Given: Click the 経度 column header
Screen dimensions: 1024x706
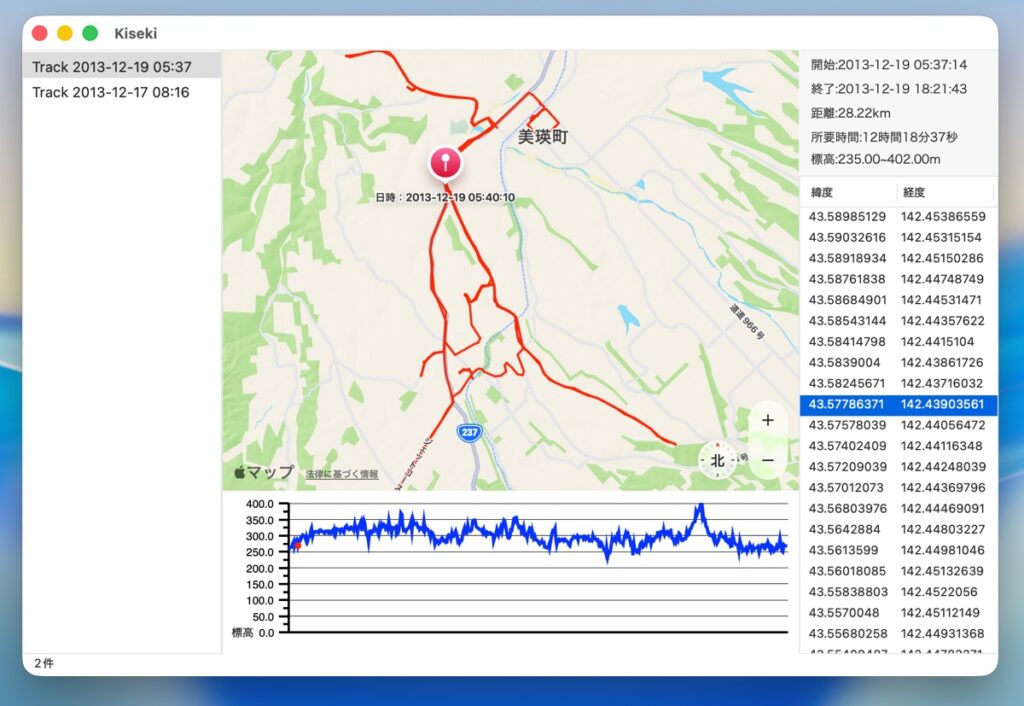Looking at the screenshot, I should [913, 192].
